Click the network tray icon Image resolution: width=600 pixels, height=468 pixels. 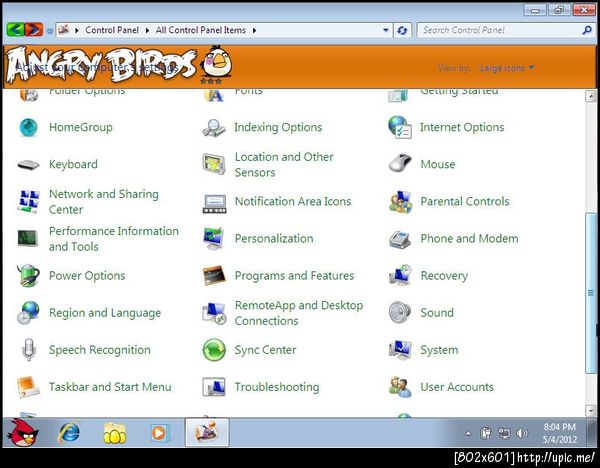tap(504, 433)
